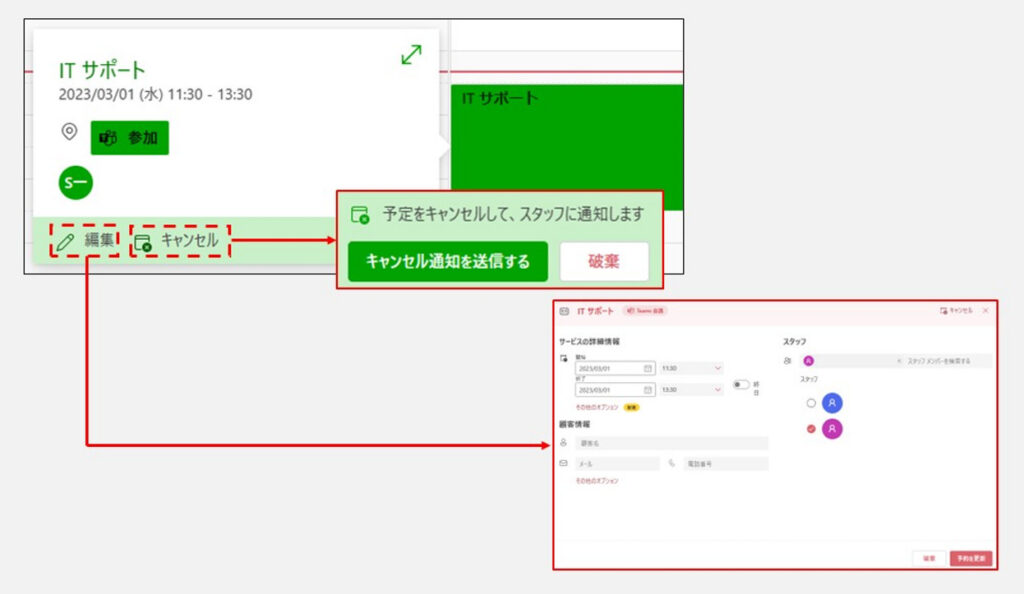Expand the 11:30 start time dropdown

tap(691, 368)
